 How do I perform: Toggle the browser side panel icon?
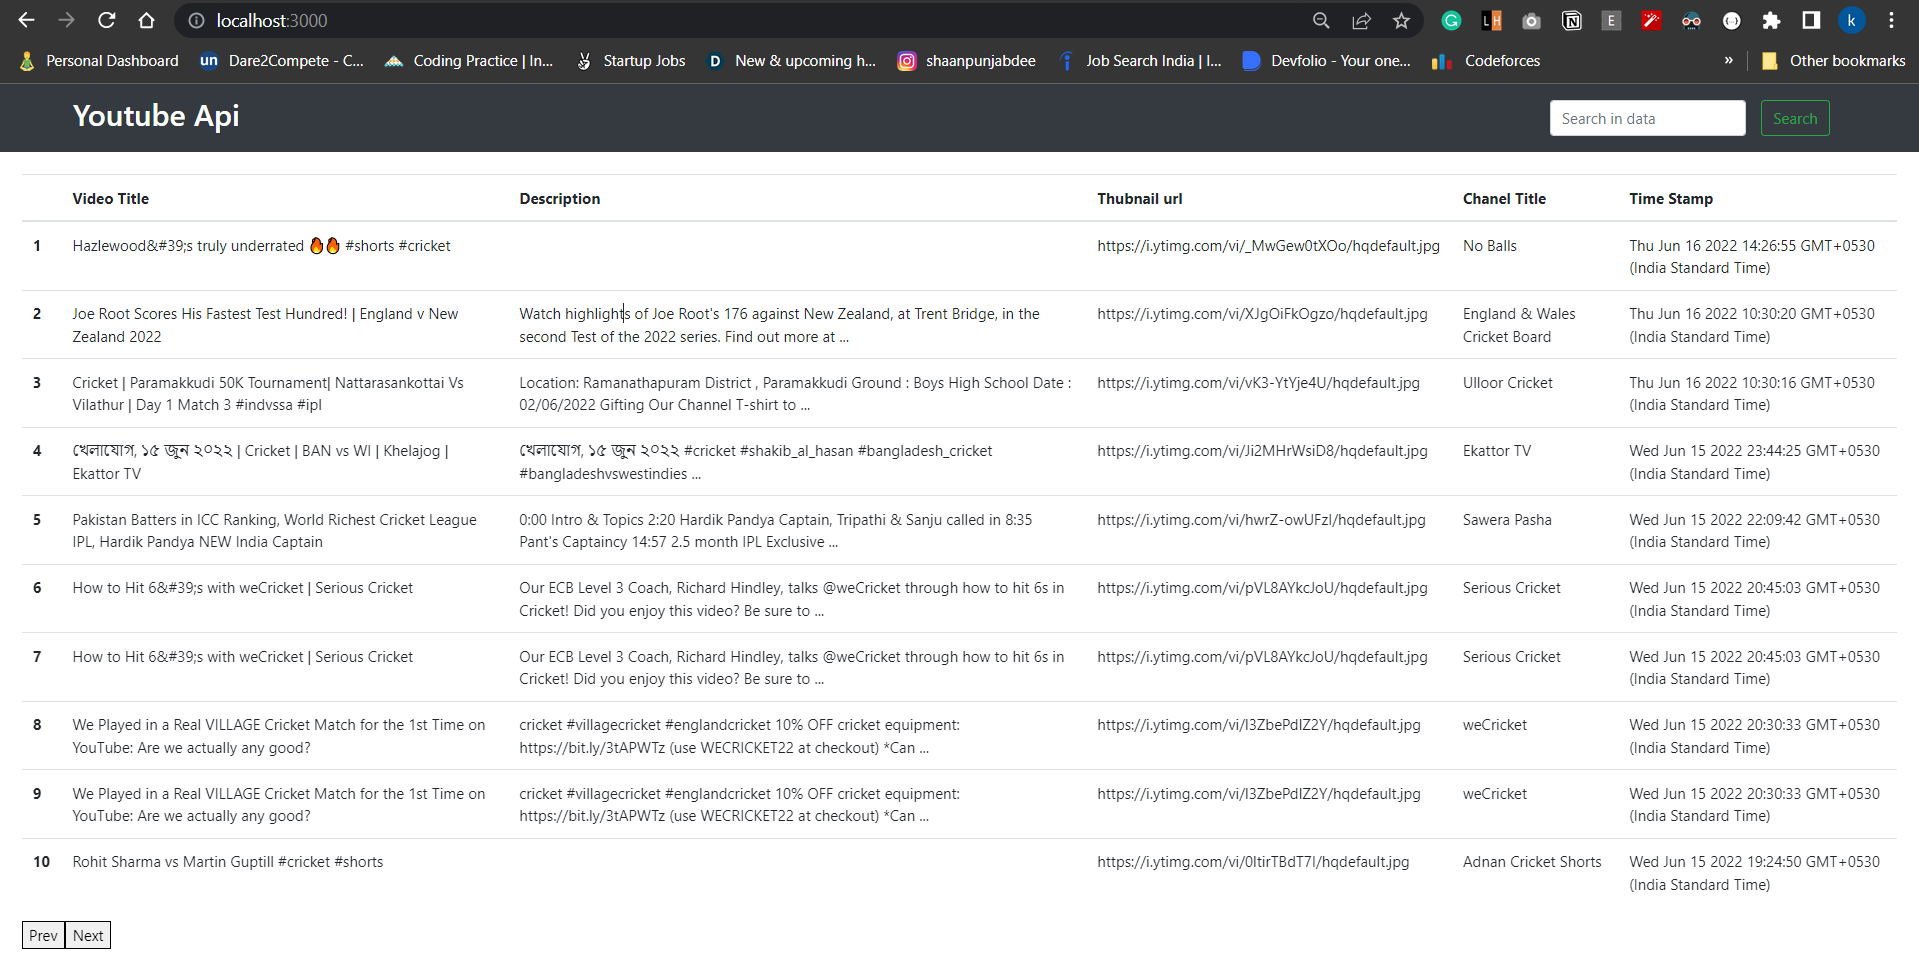click(1811, 20)
